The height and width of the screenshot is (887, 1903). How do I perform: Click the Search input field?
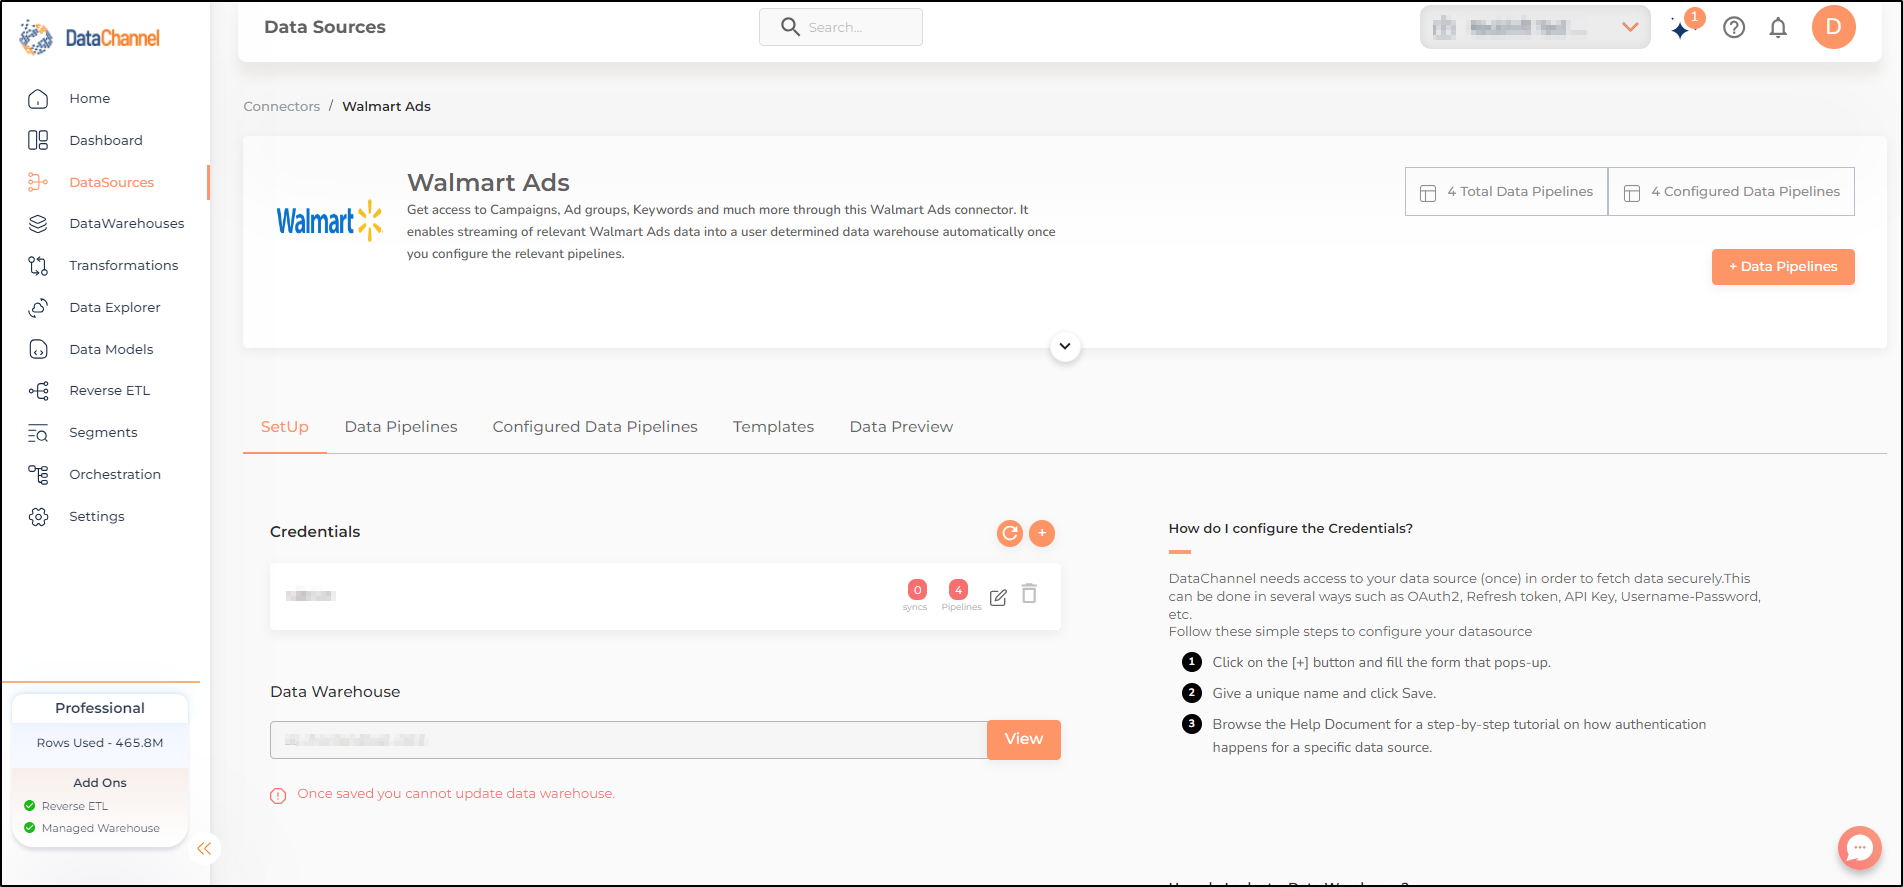841,27
